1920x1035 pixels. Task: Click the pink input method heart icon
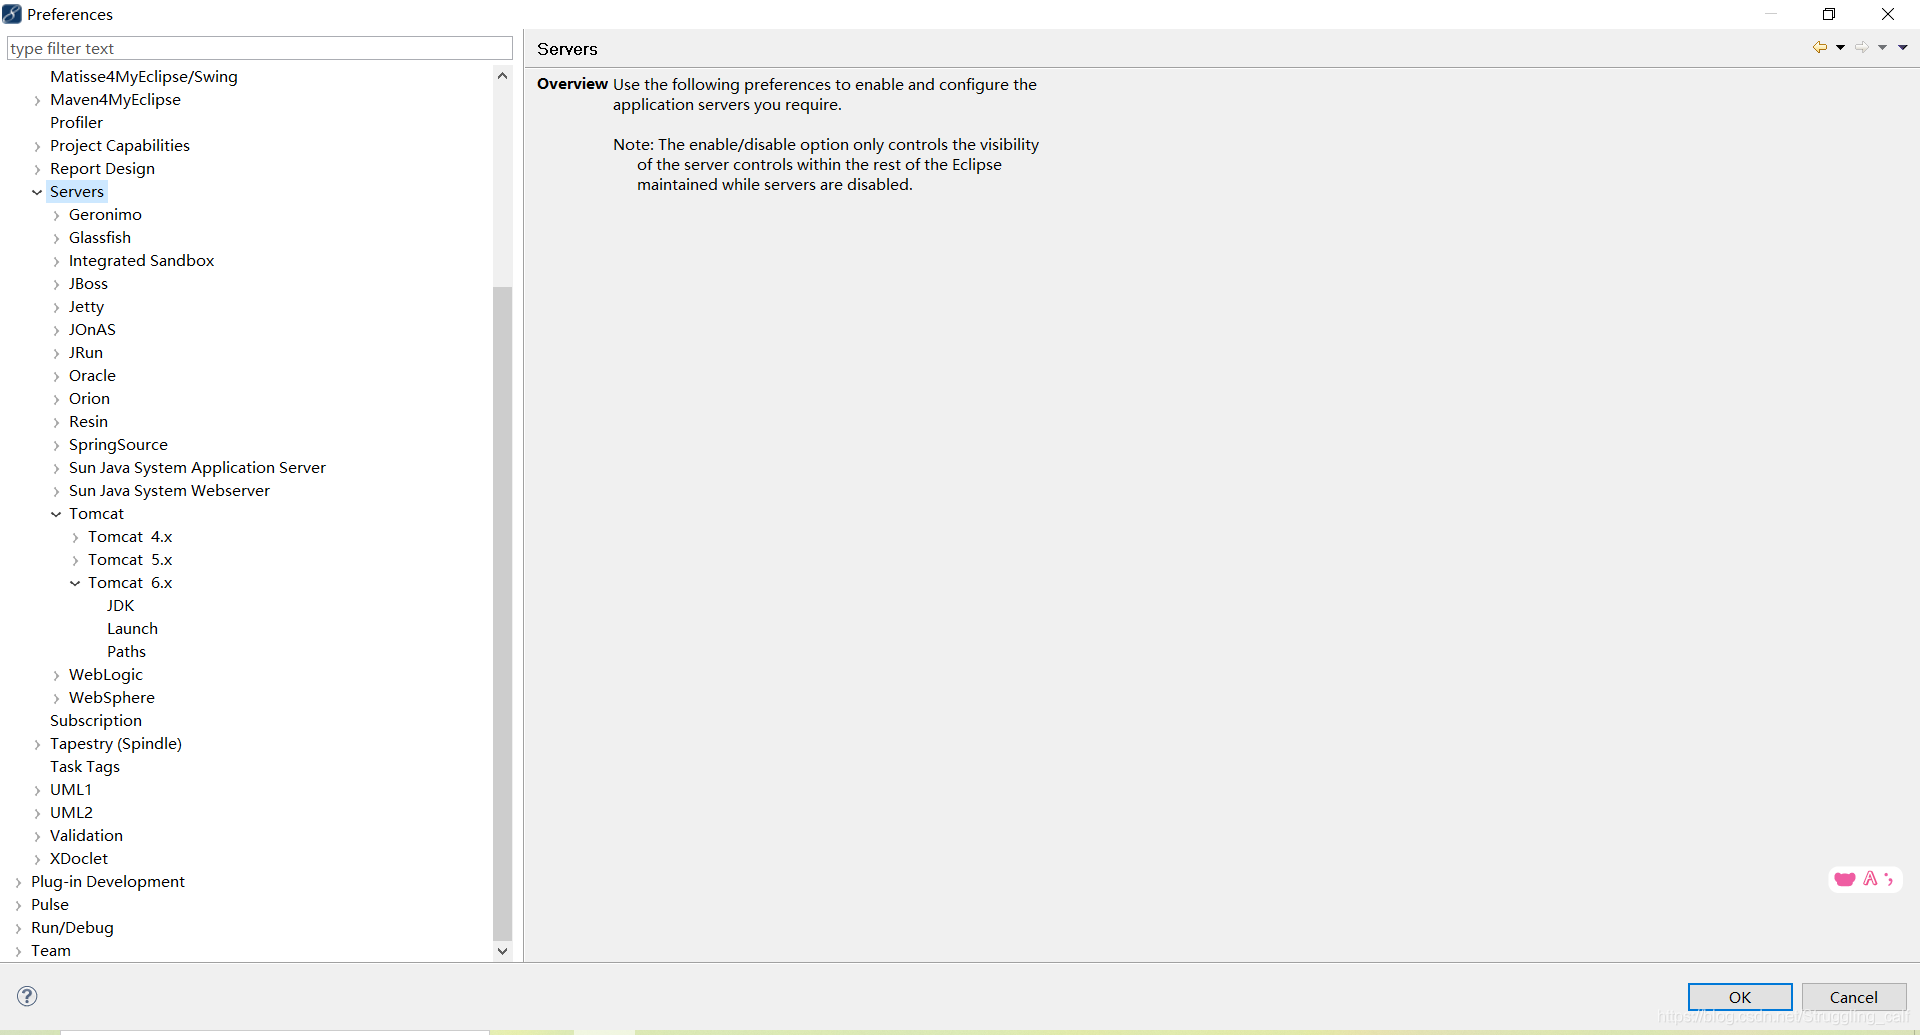1845,879
